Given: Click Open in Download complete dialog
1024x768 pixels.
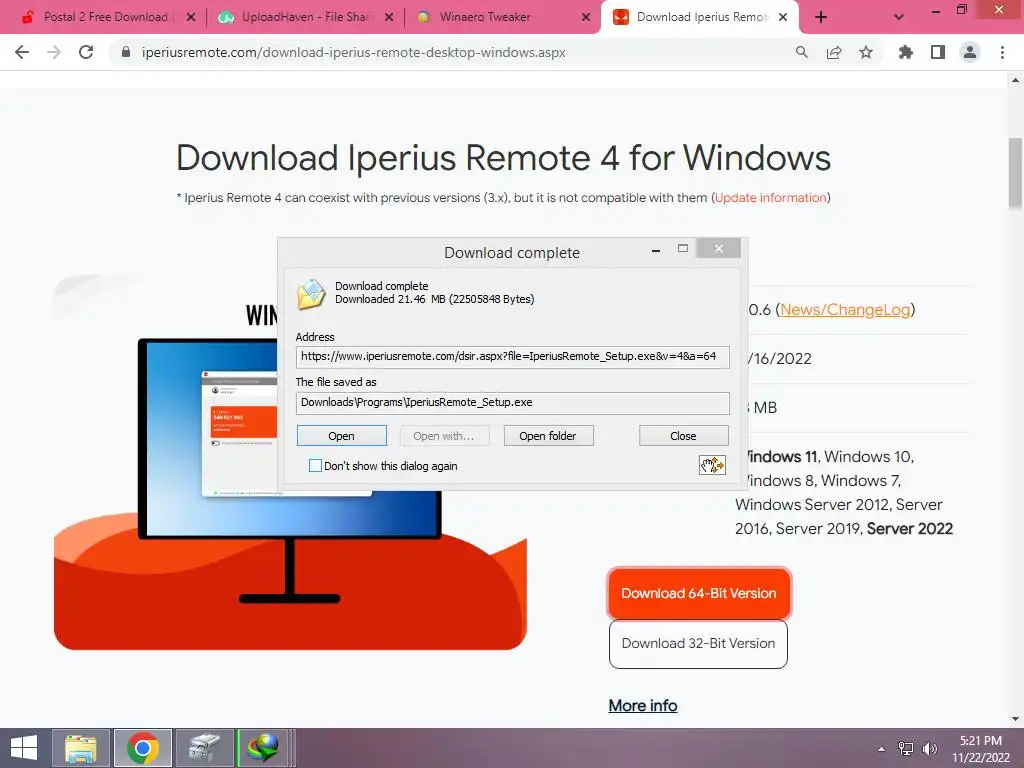Looking at the screenshot, I should point(342,436).
